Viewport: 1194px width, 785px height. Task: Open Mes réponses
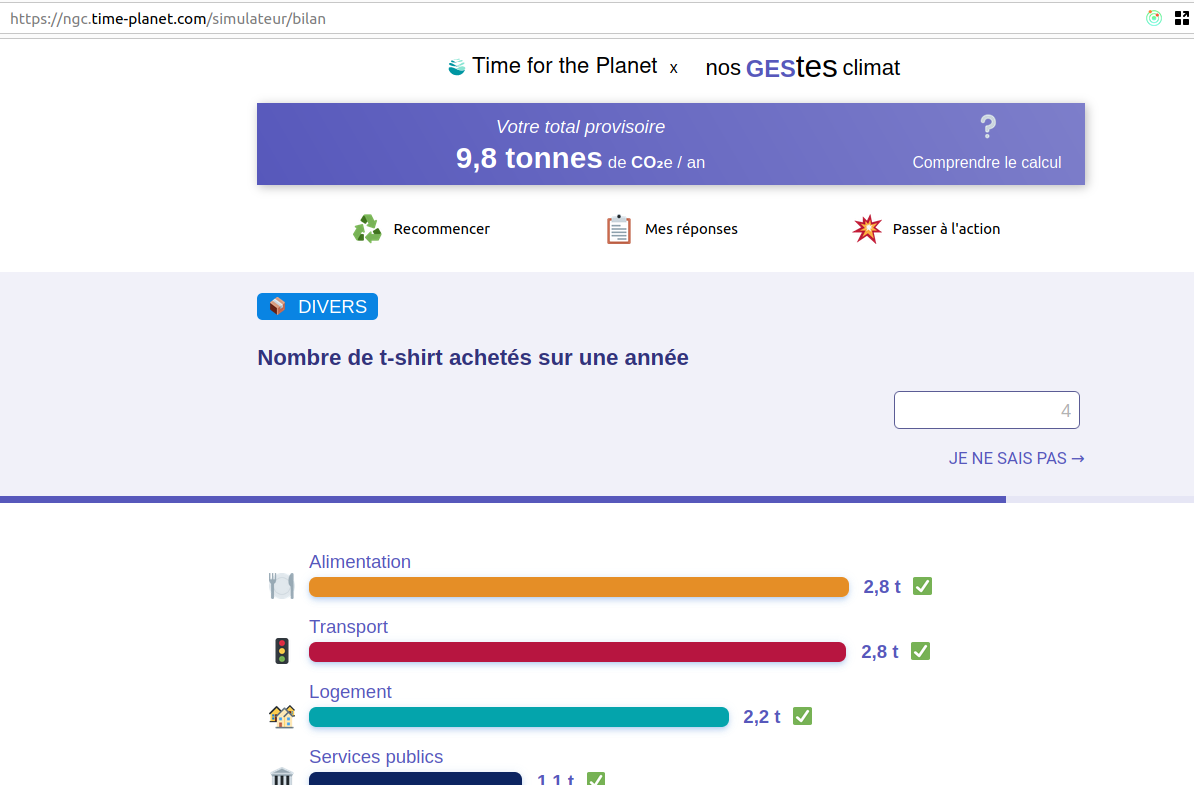pyautogui.click(x=672, y=229)
